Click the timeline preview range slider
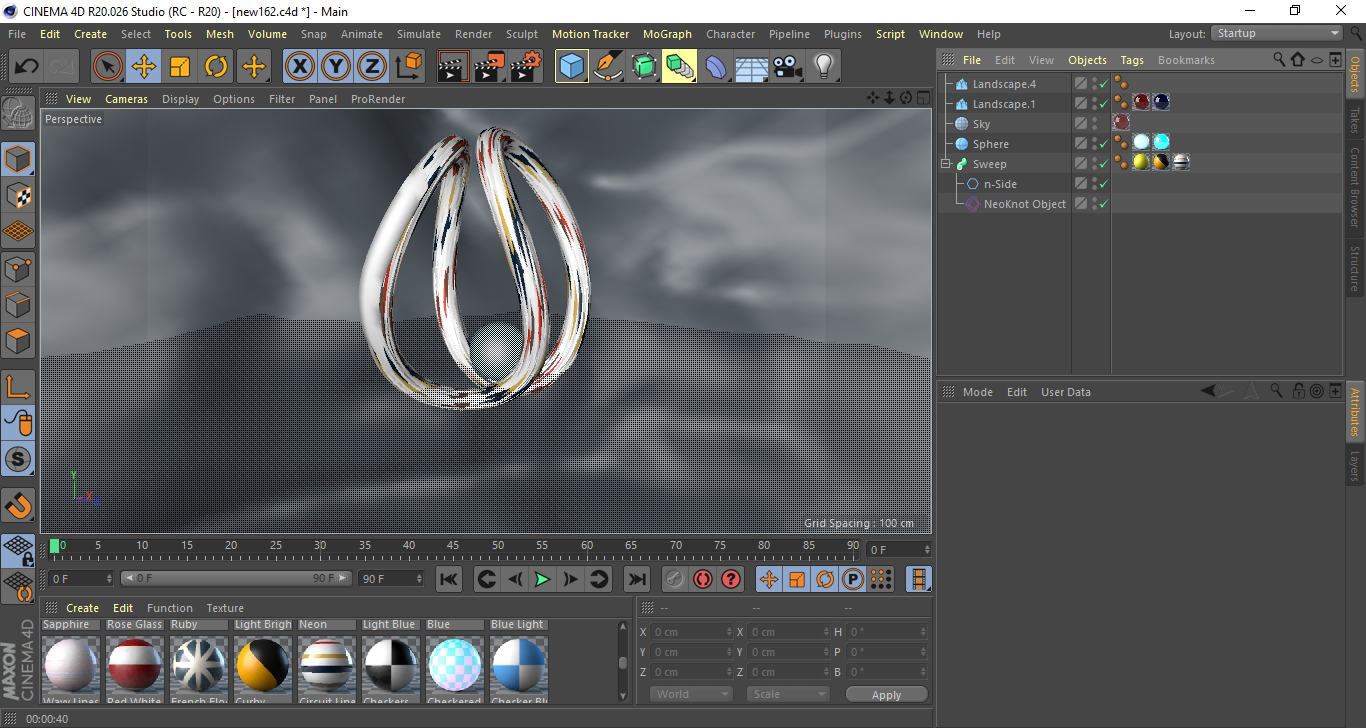The height and width of the screenshot is (728, 1366). click(236, 578)
